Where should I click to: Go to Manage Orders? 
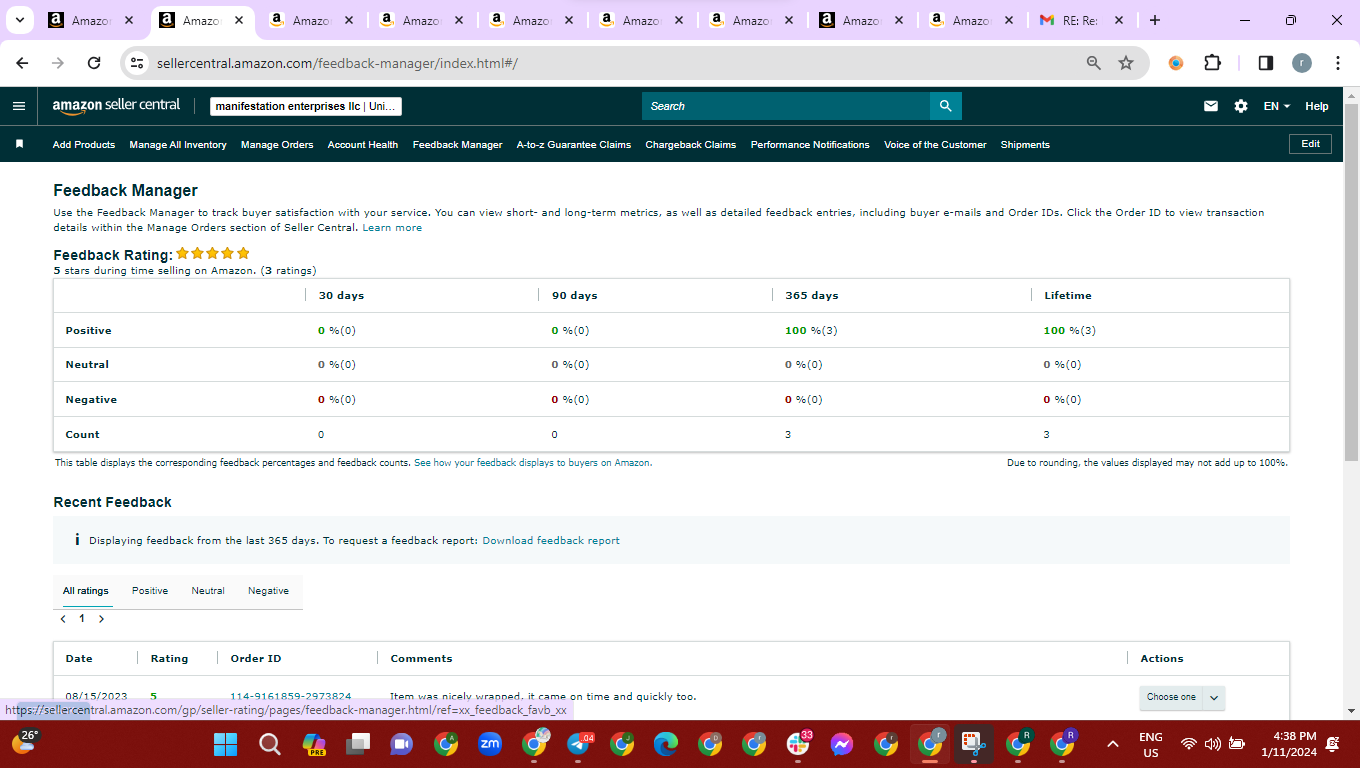277,145
